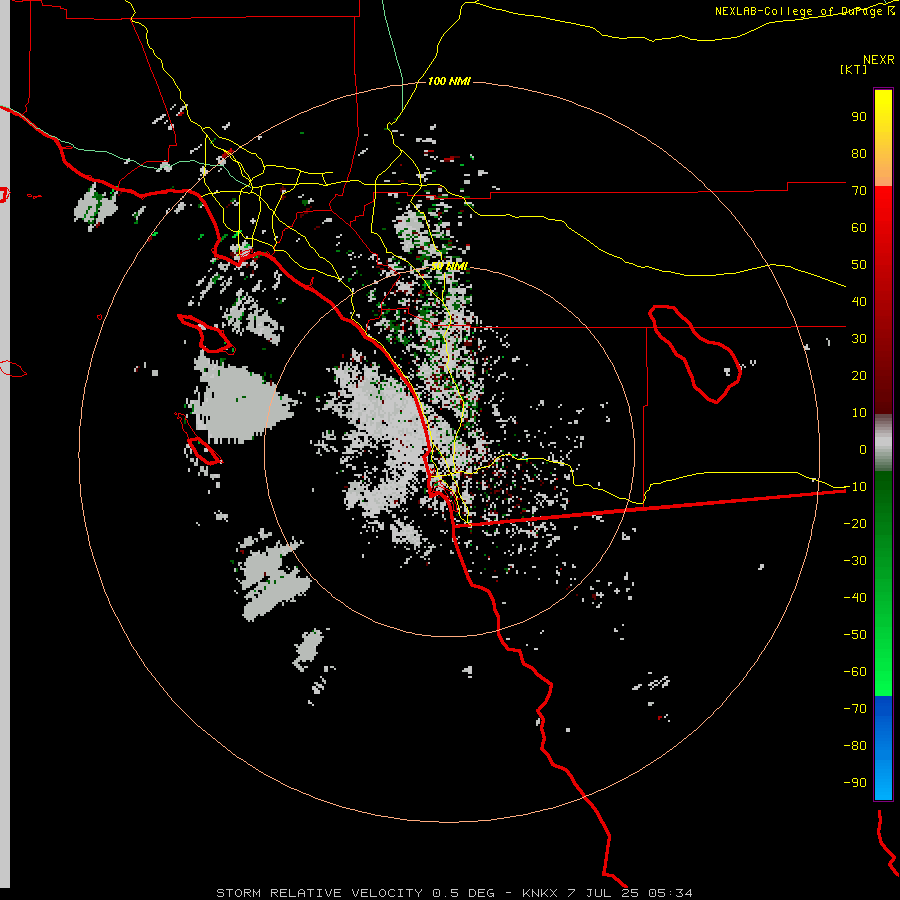Pick the gray zero-velocity color bar segment

coord(883,443)
